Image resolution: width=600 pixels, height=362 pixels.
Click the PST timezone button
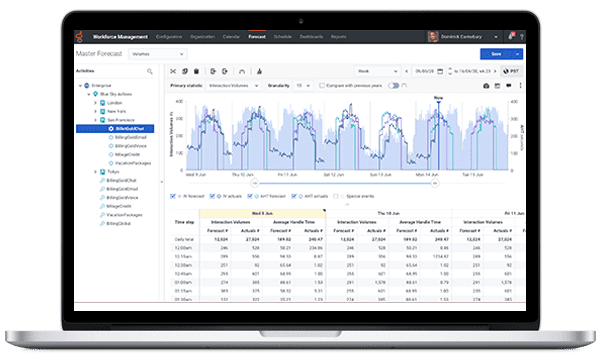pos(511,71)
